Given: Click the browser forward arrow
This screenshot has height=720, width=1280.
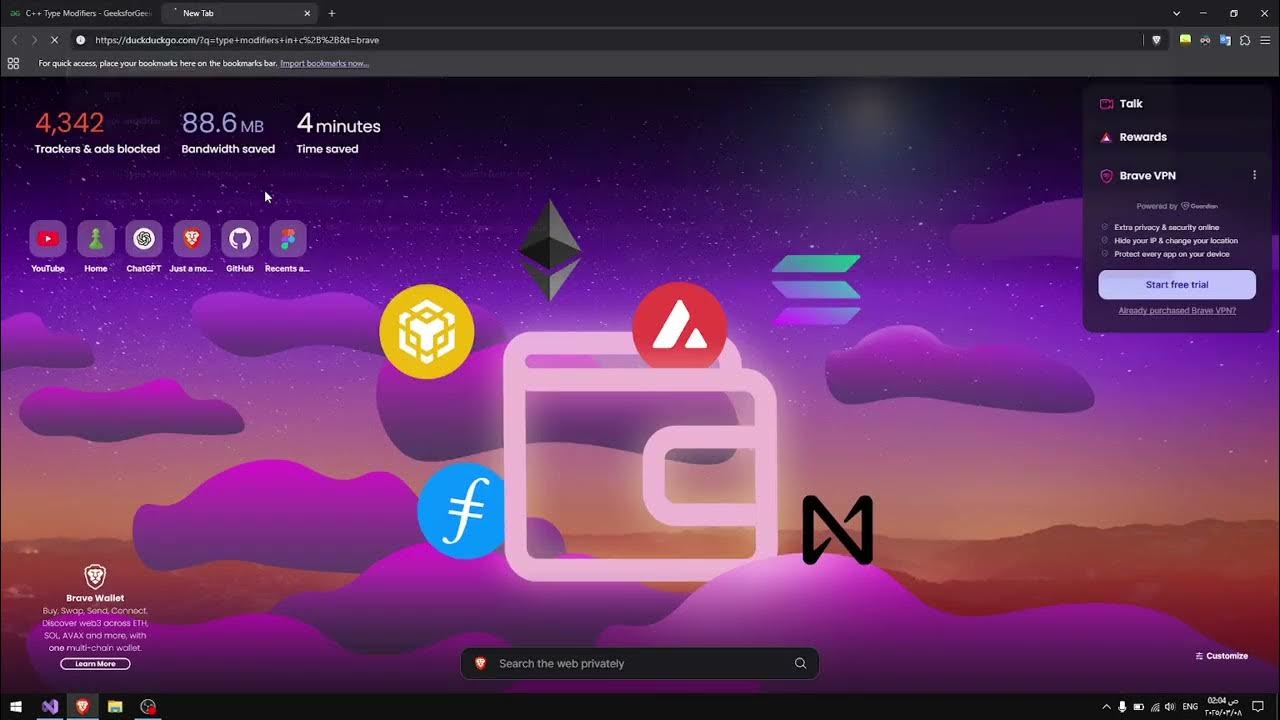Looking at the screenshot, I should (34, 40).
